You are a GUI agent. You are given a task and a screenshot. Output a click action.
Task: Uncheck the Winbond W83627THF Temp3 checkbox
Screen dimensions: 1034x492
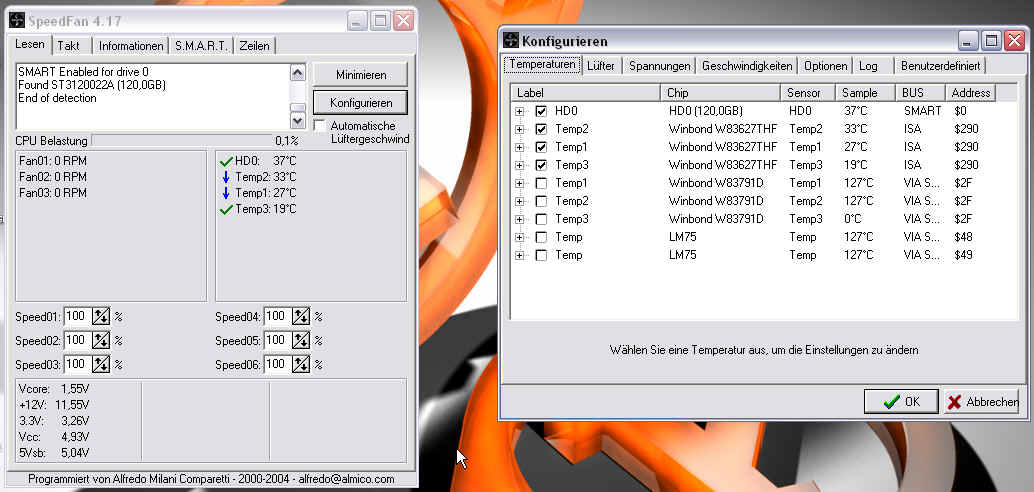point(541,165)
